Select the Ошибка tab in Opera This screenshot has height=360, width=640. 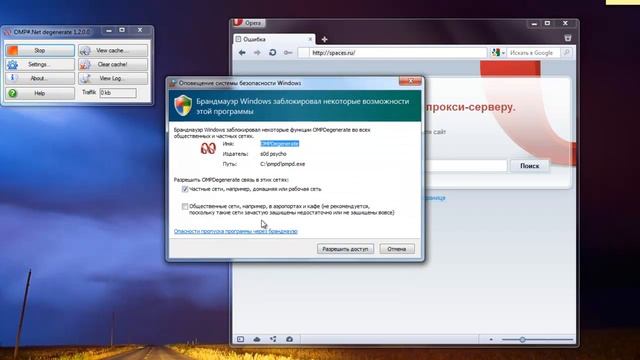click(x=273, y=39)
